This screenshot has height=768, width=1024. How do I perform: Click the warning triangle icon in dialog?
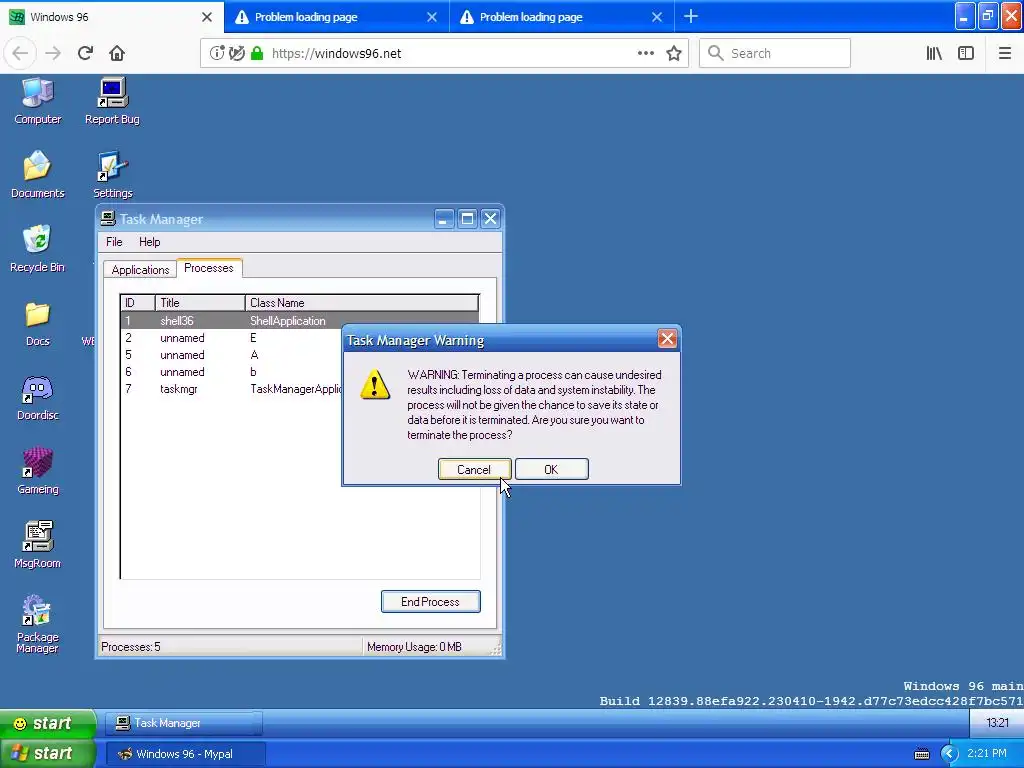(375, 385)
